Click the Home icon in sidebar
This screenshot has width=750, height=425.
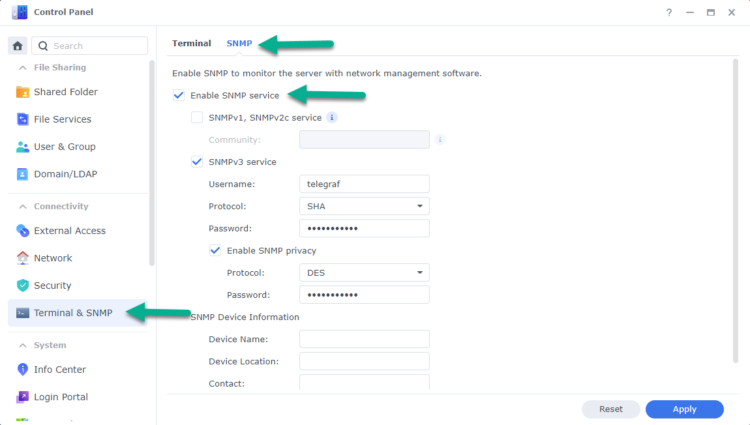point(17,46)
